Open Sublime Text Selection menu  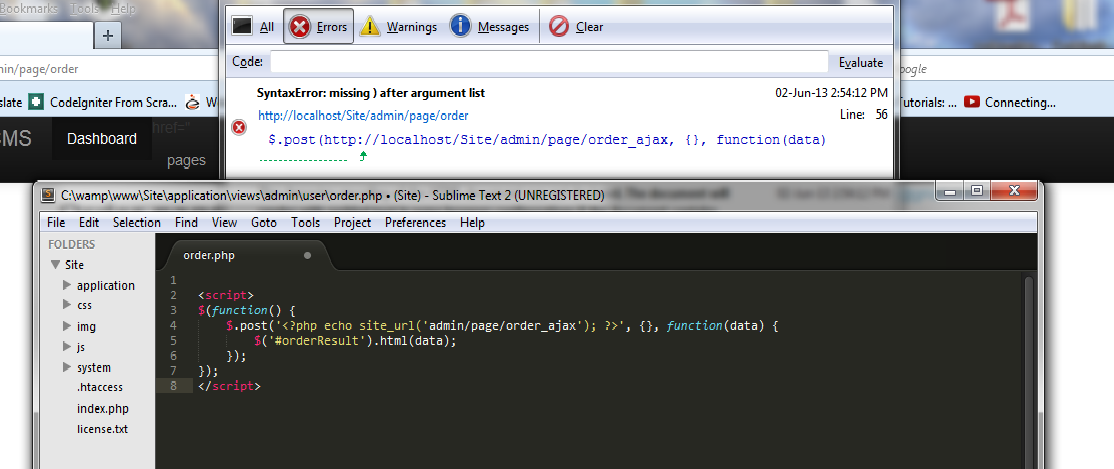(x=136, y=222)
